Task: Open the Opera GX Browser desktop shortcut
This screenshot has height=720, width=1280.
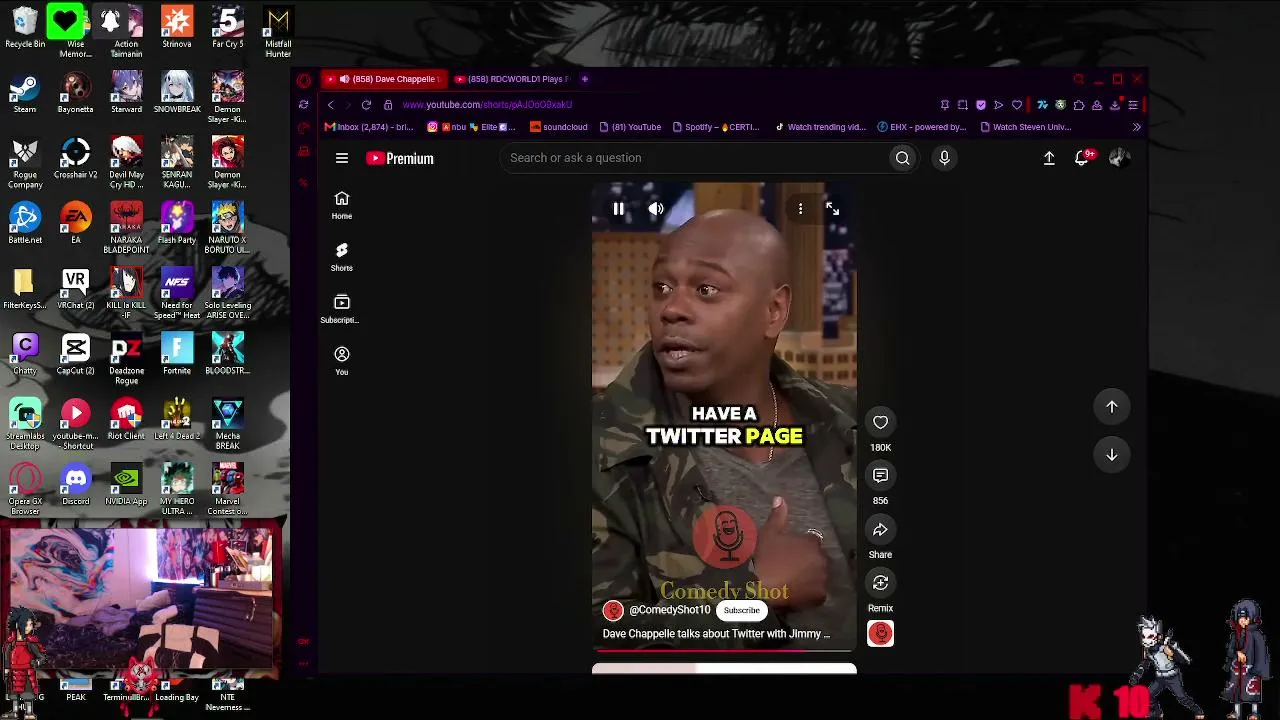Action: click(25, 490)
